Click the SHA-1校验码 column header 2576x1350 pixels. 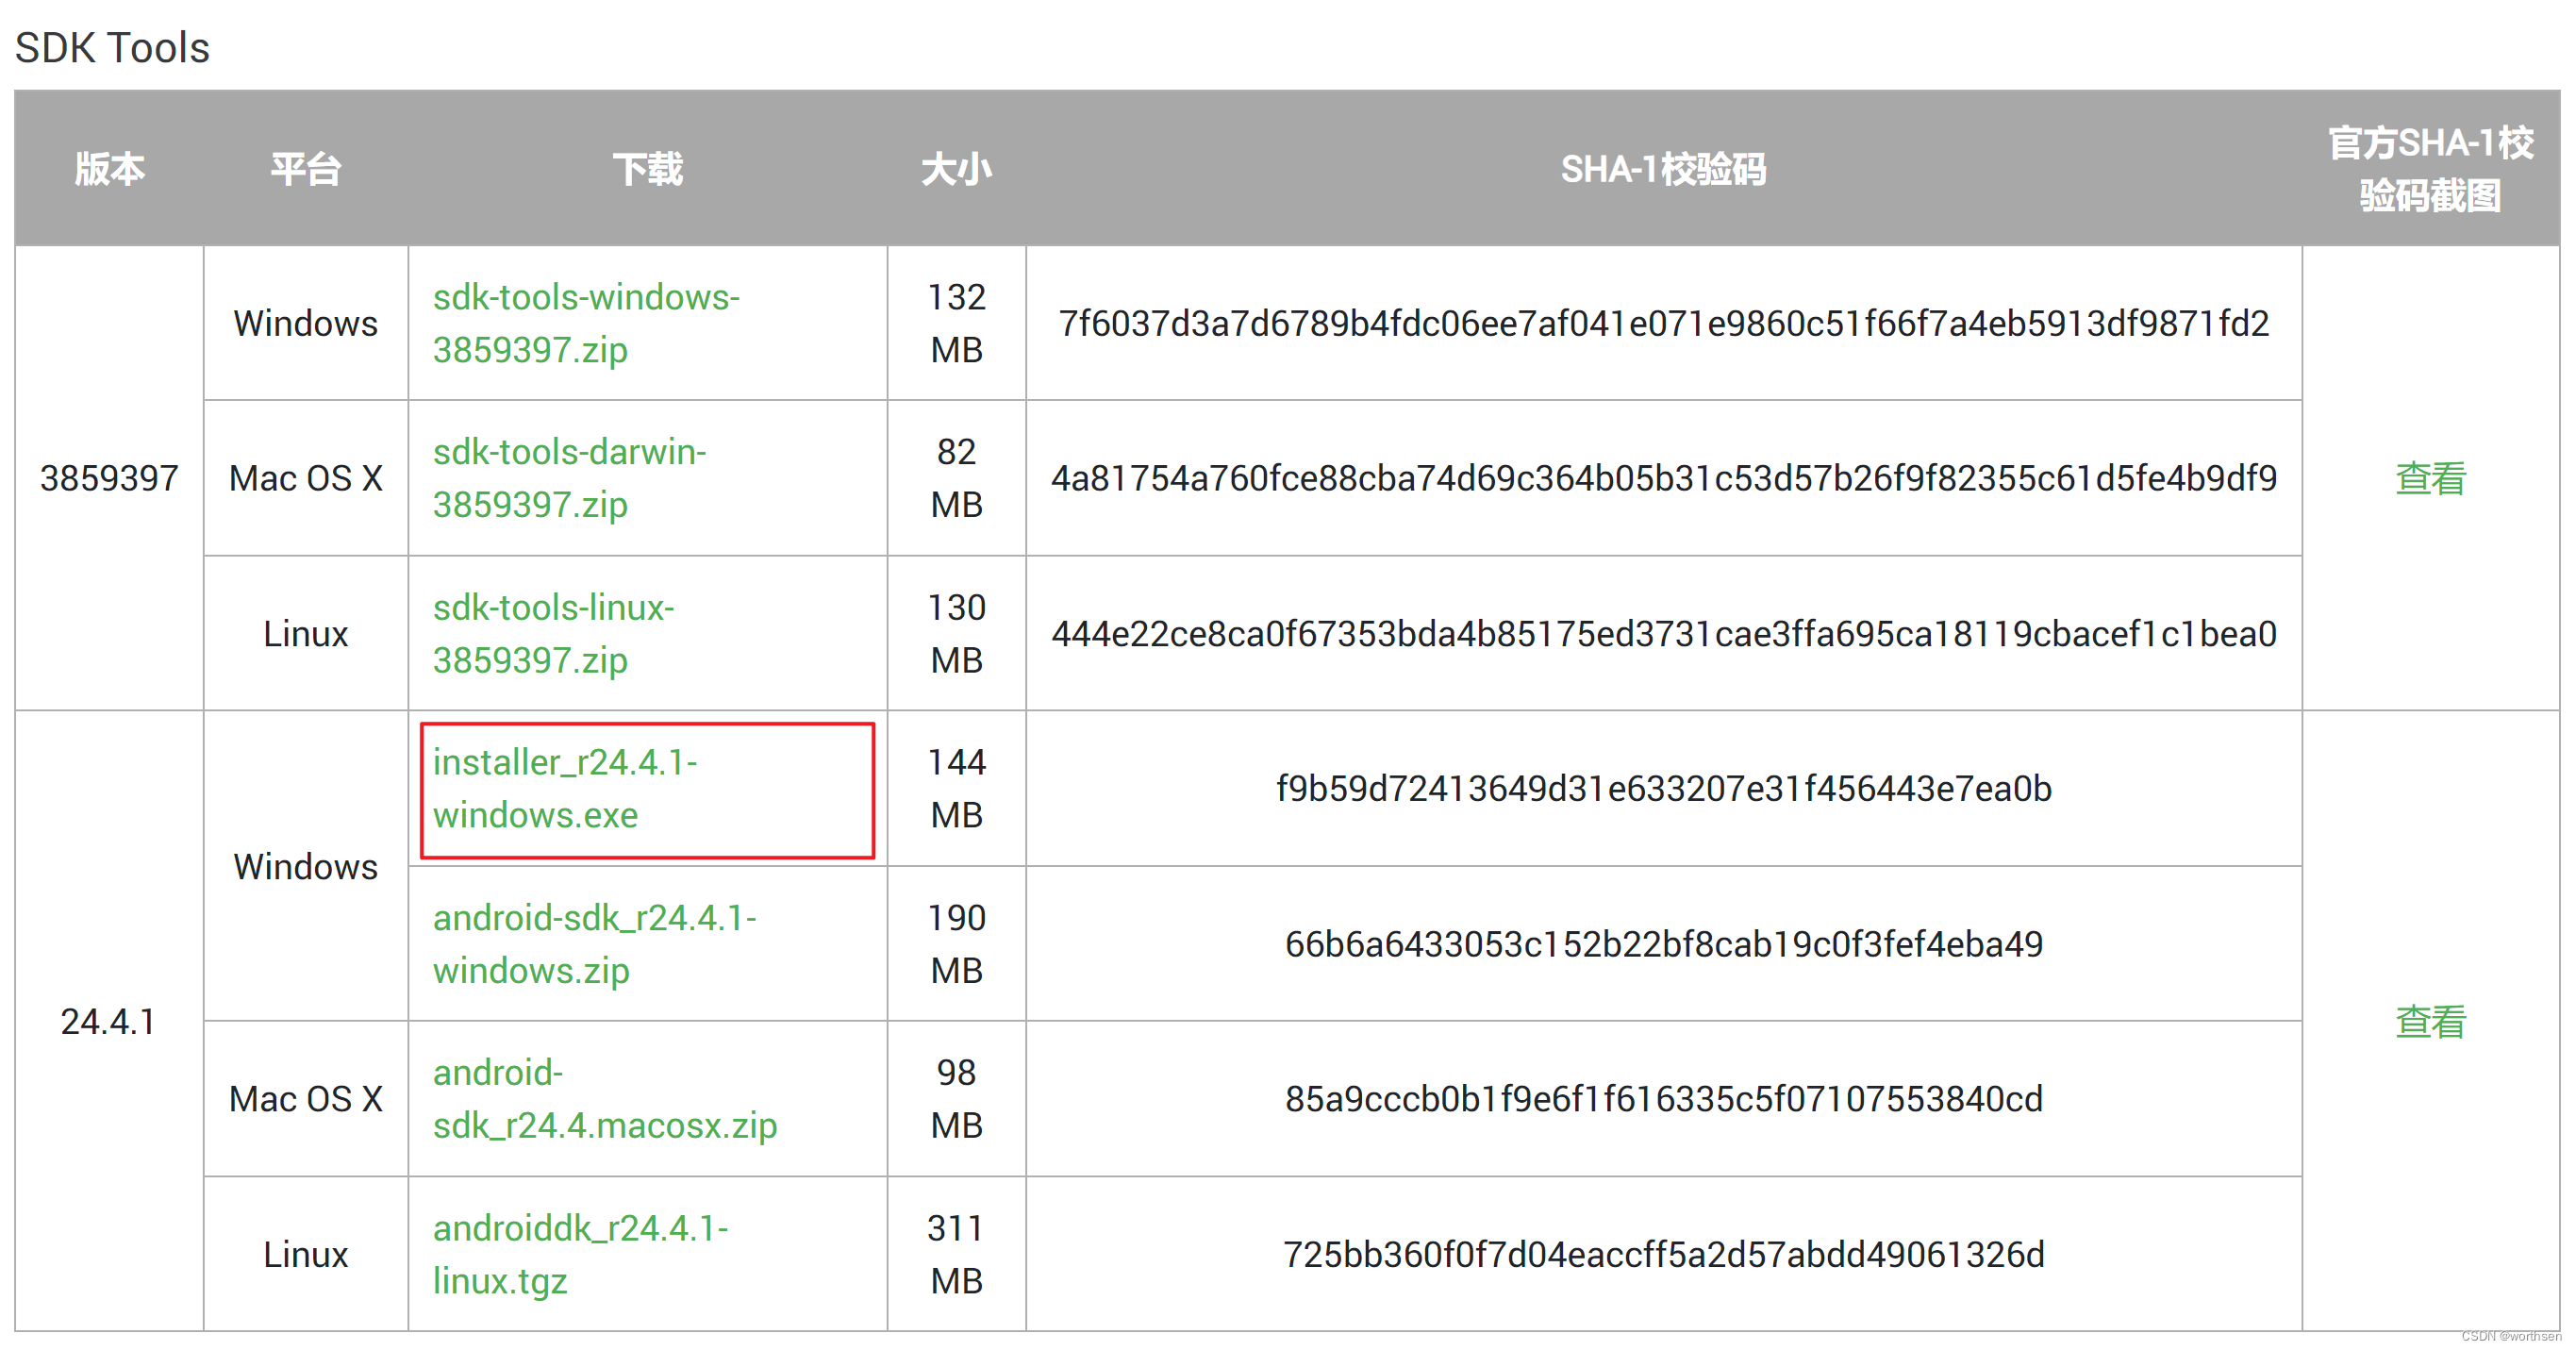[1663, 168]
